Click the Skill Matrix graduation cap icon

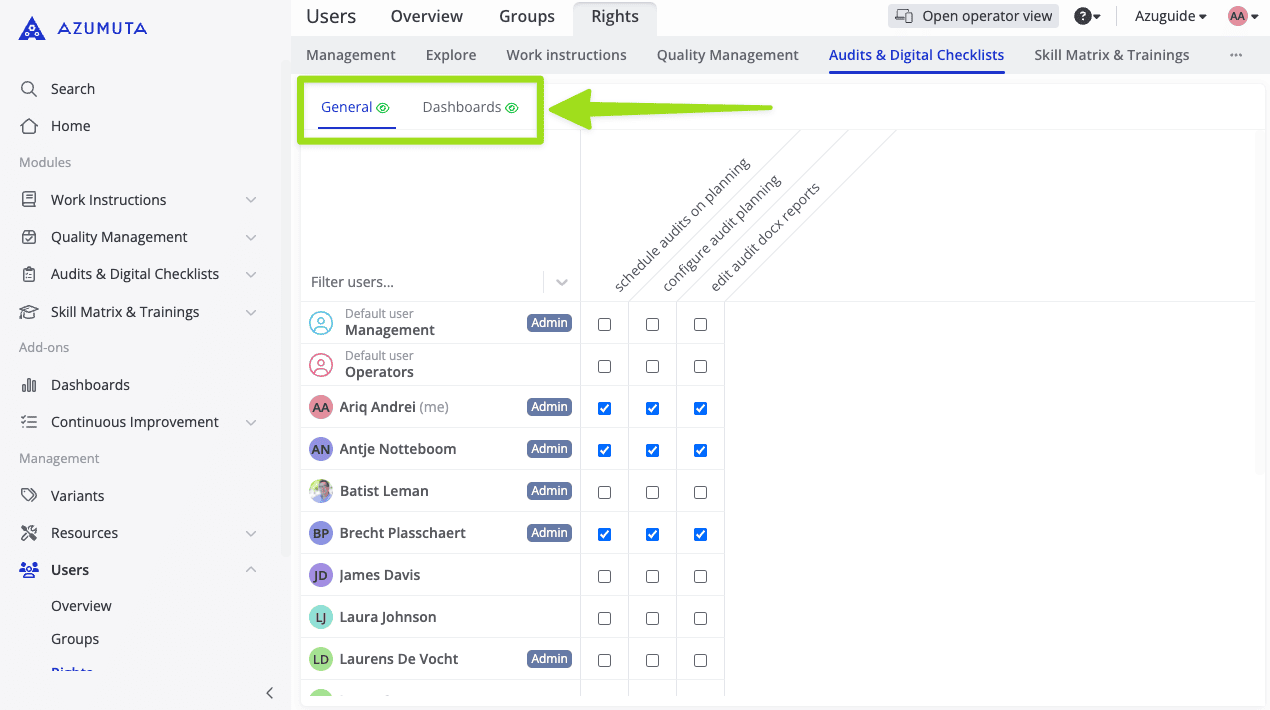pos(29,312)
